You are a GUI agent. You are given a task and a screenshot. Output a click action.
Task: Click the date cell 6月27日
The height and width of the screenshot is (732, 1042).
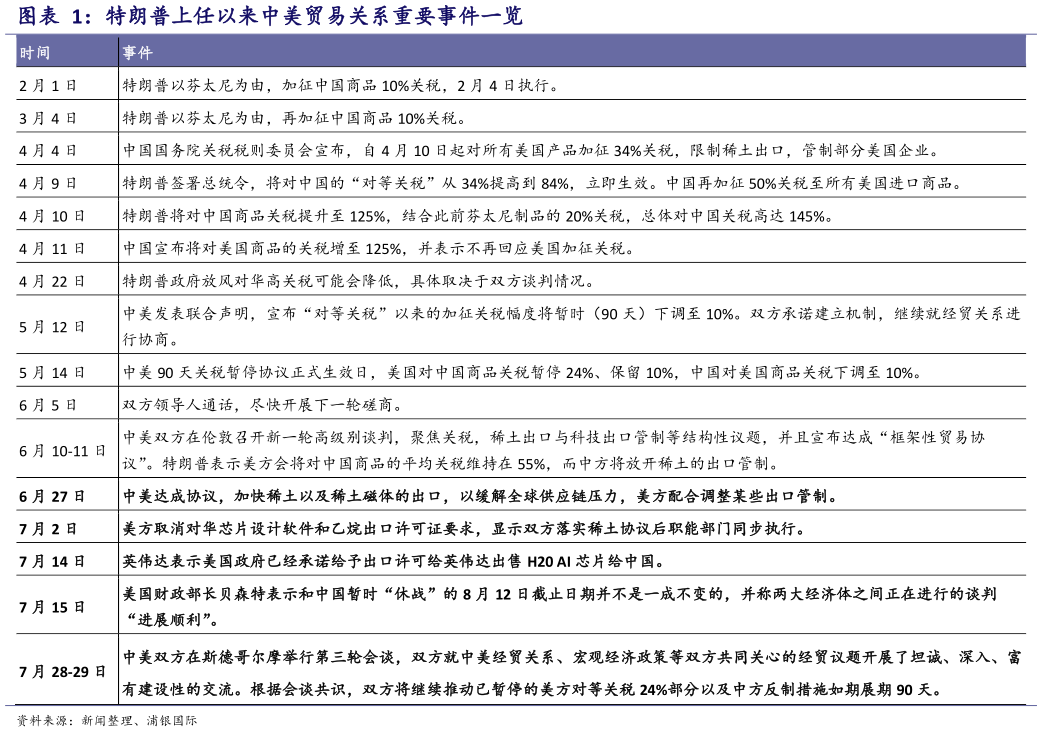[x=52, y=496]
